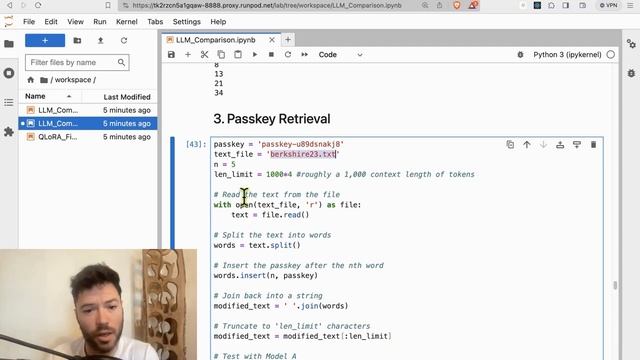Open the Tabs menu
This screenshot has width=640, height=360.
click(x=155, y=22)
